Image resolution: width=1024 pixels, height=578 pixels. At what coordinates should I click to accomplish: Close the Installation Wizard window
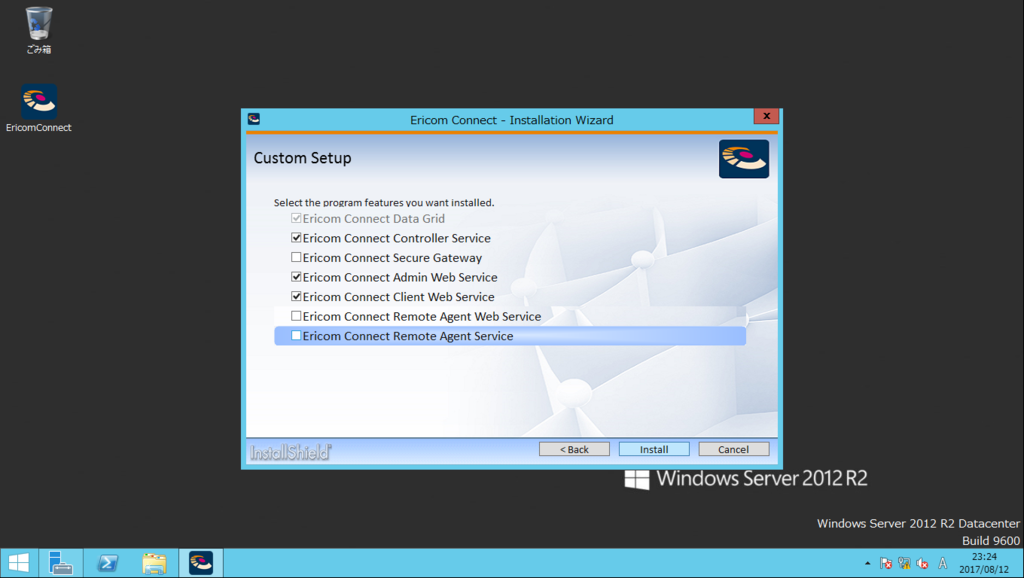766,116
